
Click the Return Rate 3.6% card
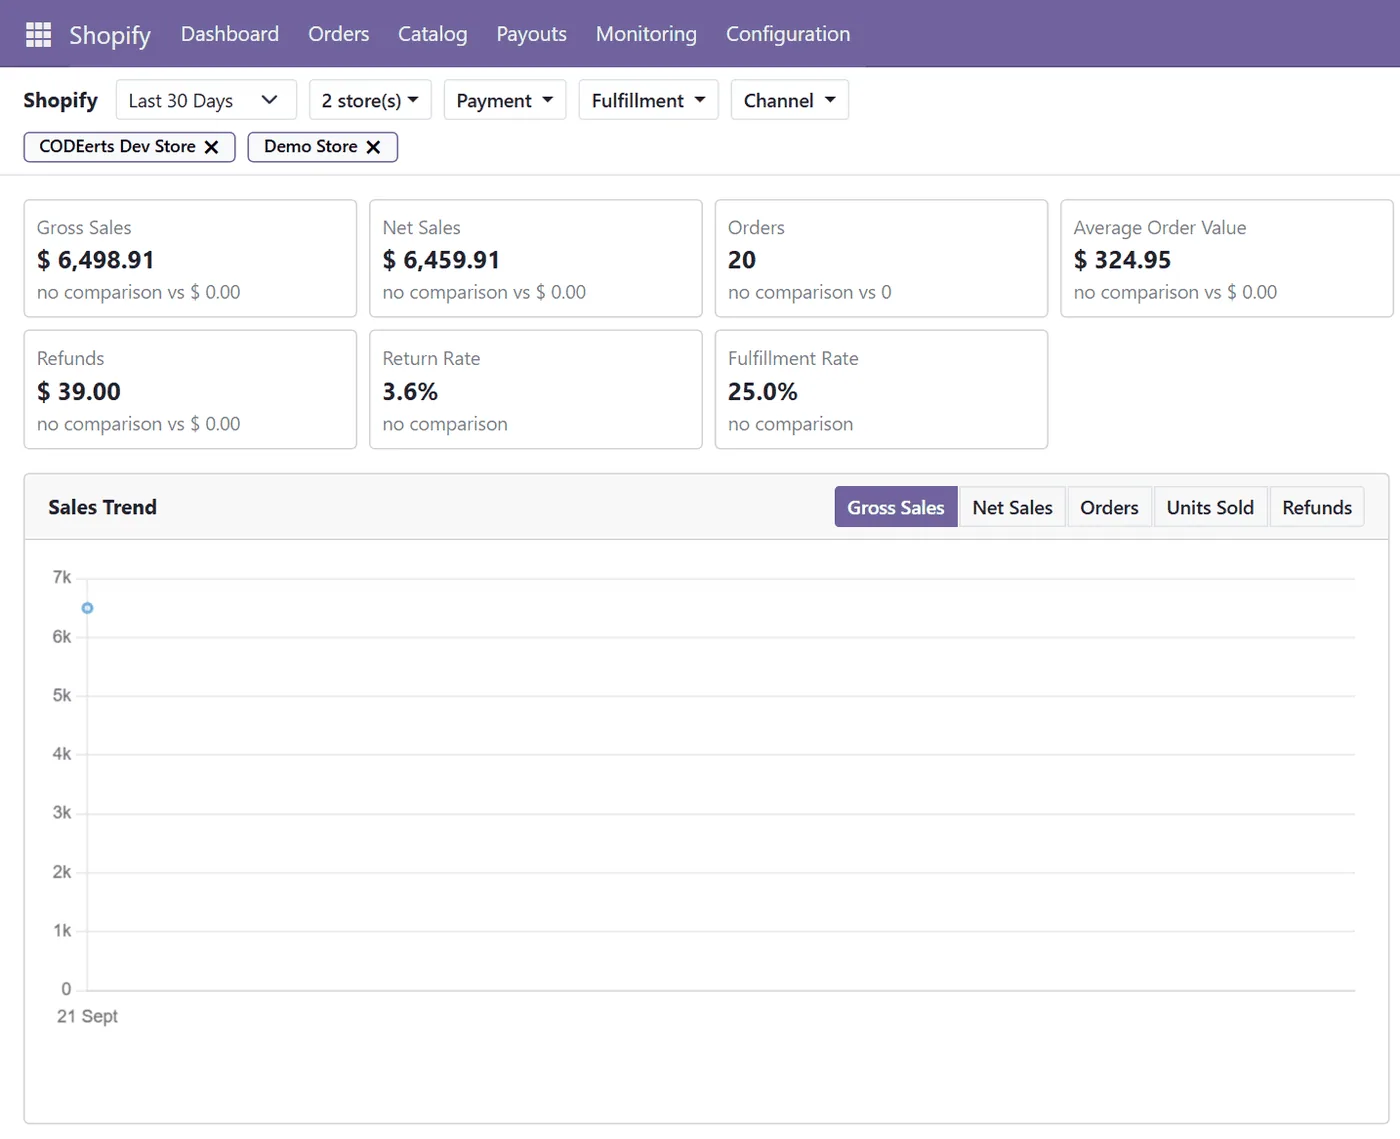click(x=536, y=390)
